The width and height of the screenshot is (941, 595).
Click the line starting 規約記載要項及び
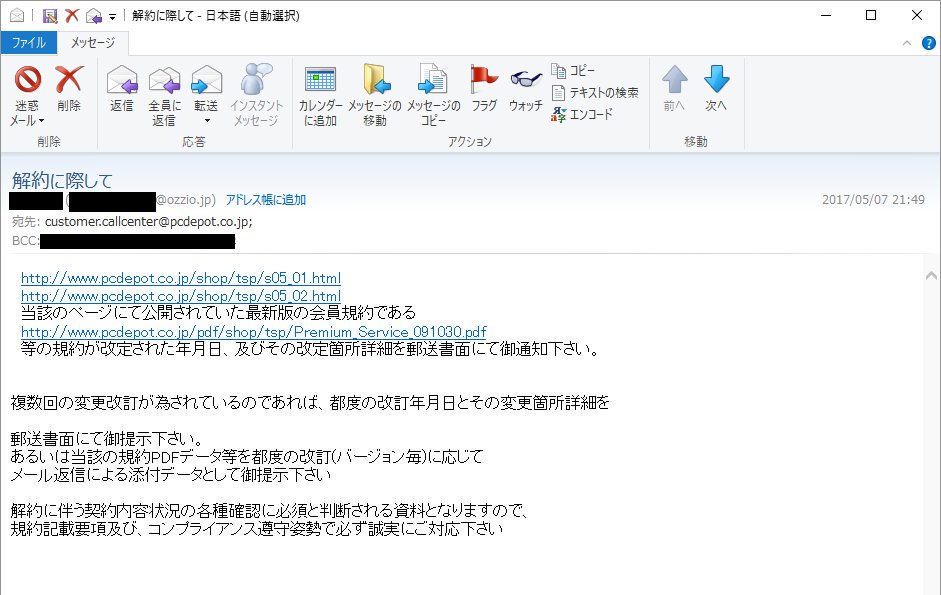pos(256,529)
